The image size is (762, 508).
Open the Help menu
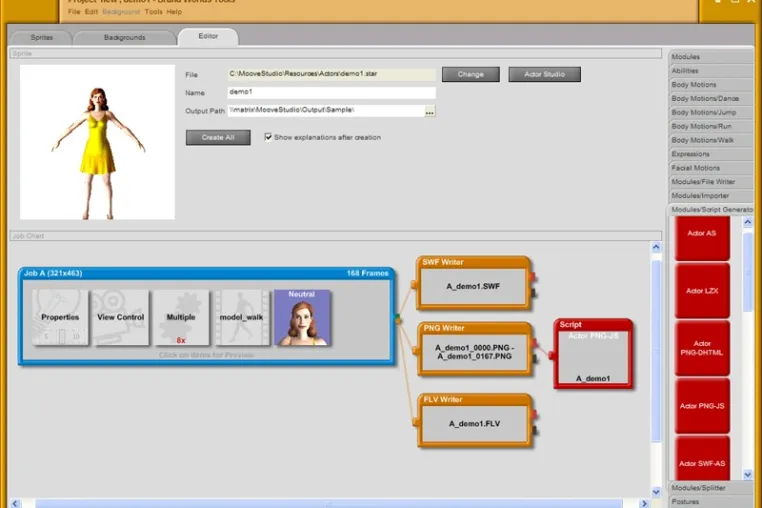point(174,12)
